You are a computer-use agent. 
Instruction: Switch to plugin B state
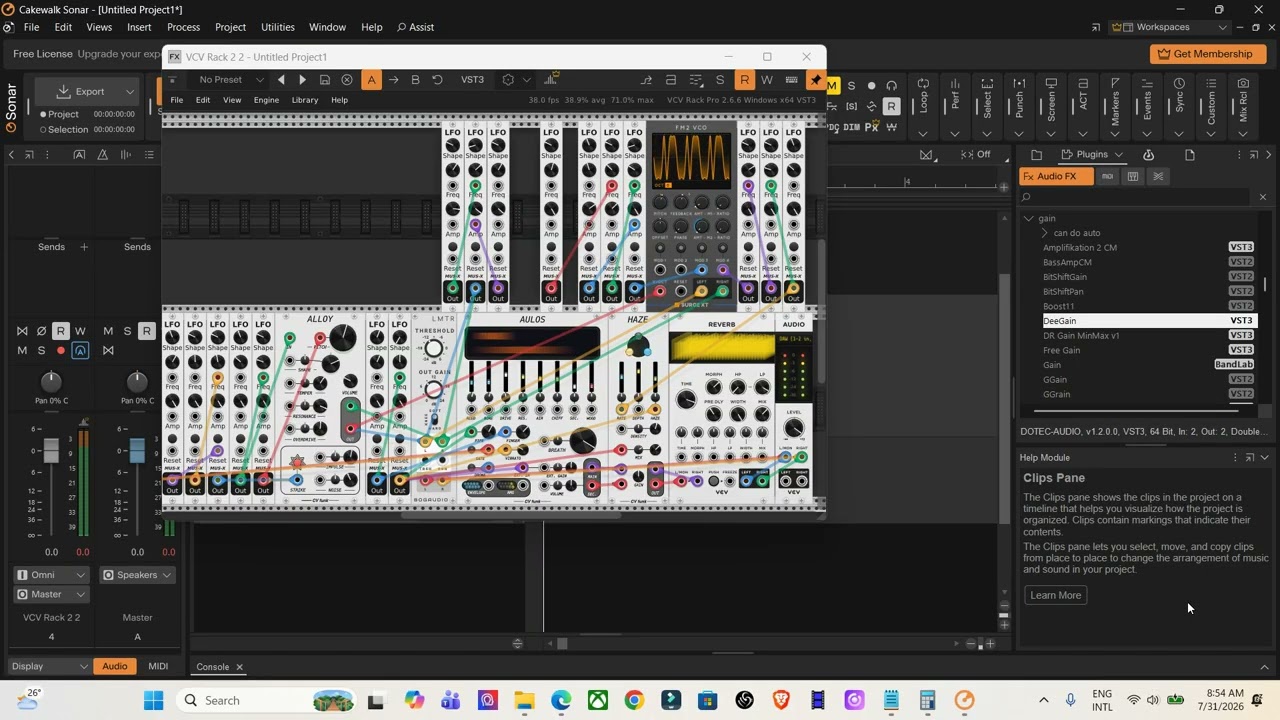point(415,80)
